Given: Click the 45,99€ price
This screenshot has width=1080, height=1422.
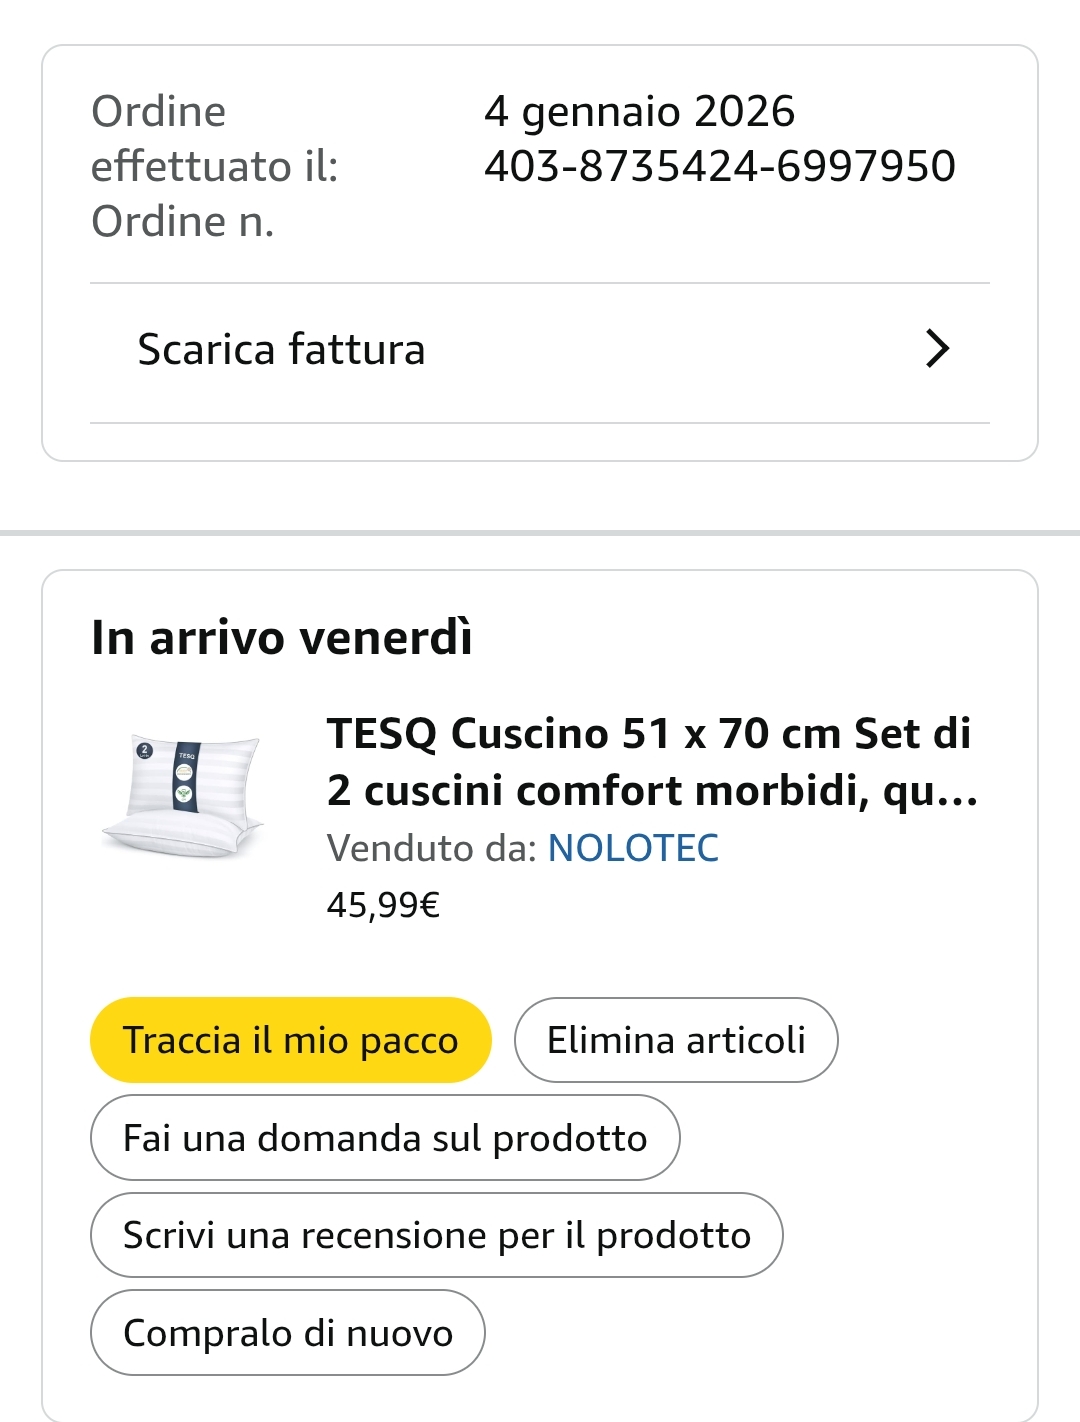Looking at the screenshot, I should (x=383, y=905).
